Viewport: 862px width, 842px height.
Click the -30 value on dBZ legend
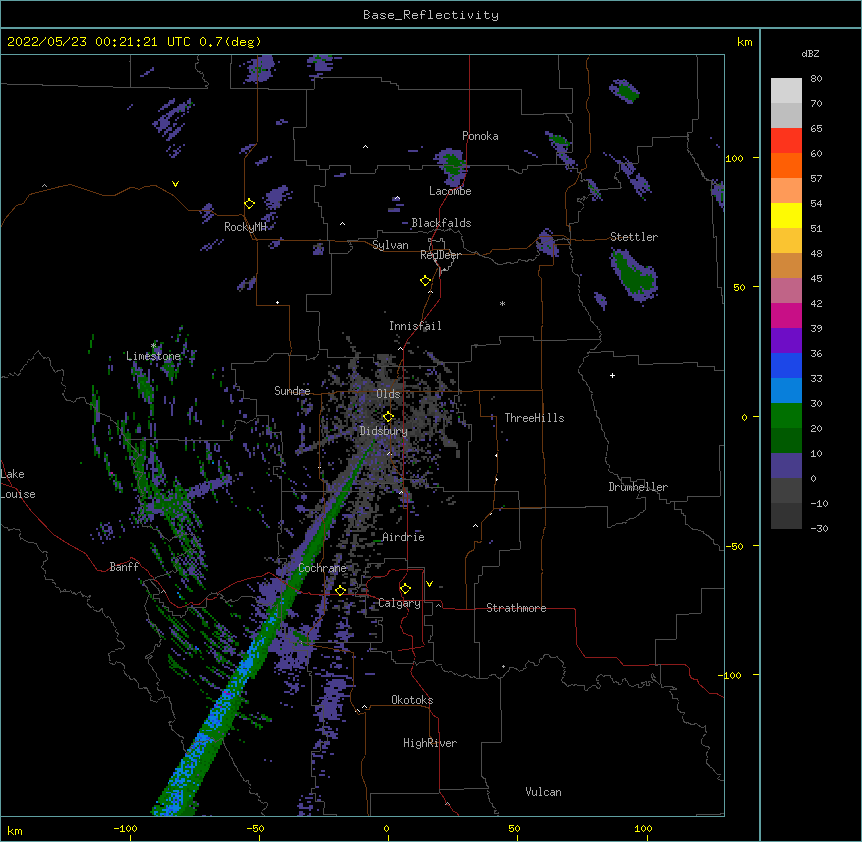819,529
